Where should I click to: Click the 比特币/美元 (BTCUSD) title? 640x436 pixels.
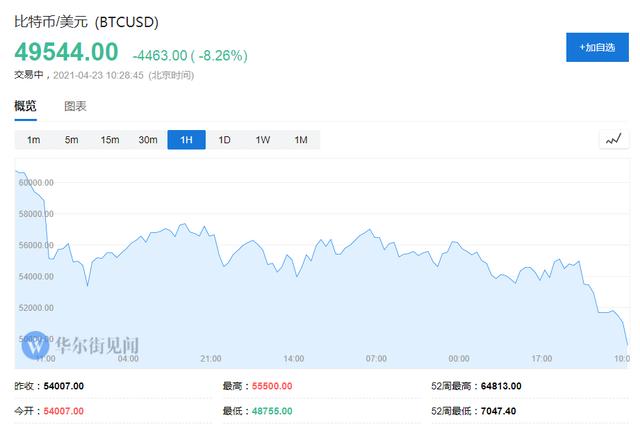click(86, 21)
